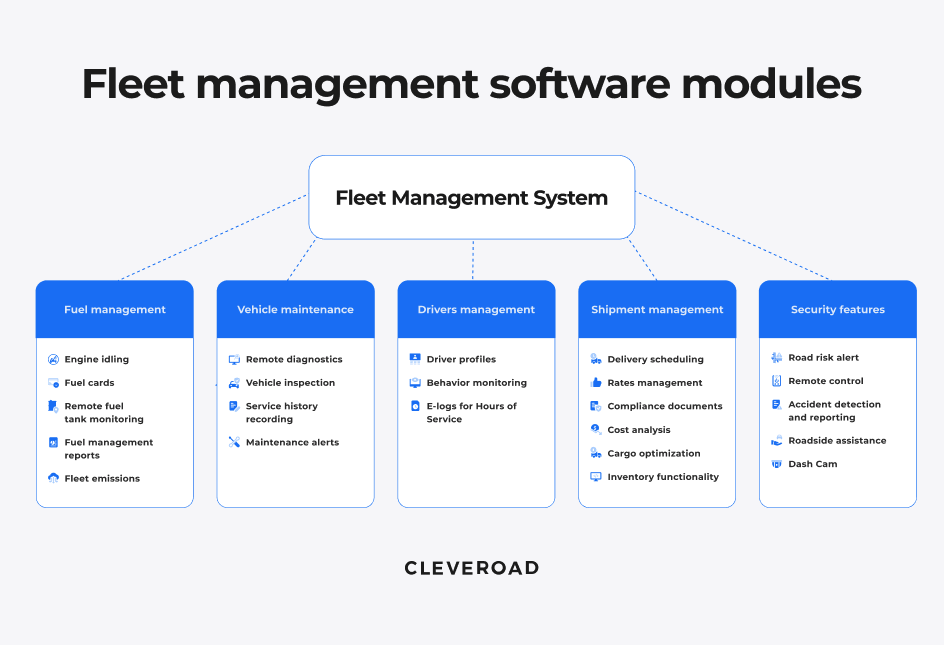Click the Remote diagnostics text
This screenshot has height=645, width=944.
tap(294, 360)
